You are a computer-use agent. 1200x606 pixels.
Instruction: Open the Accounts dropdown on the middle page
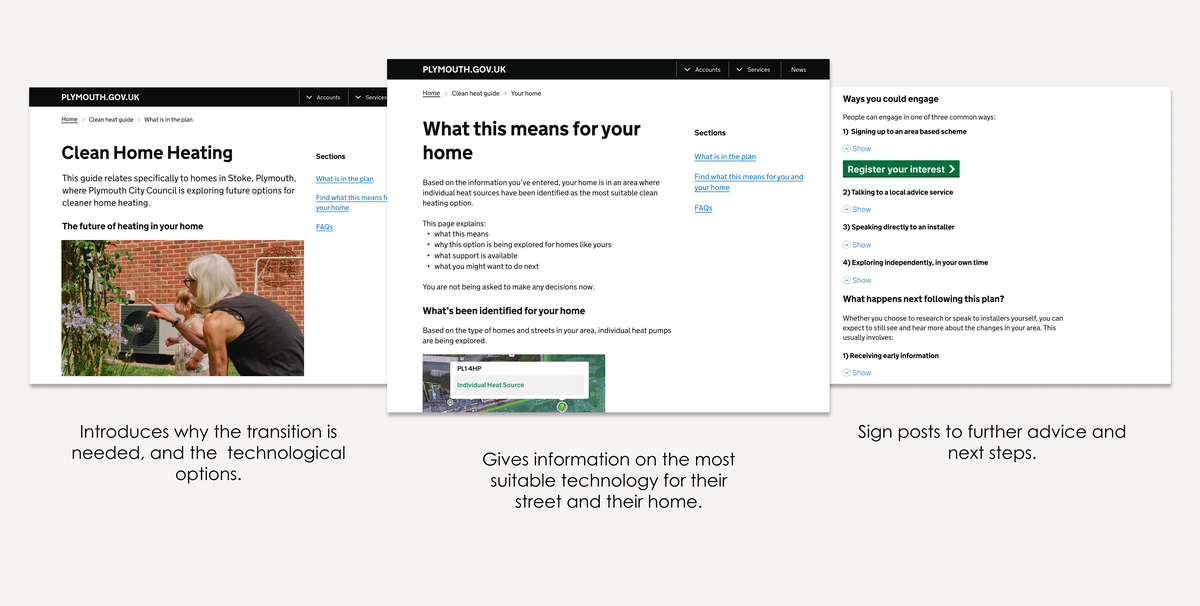[x=702, y=70]
